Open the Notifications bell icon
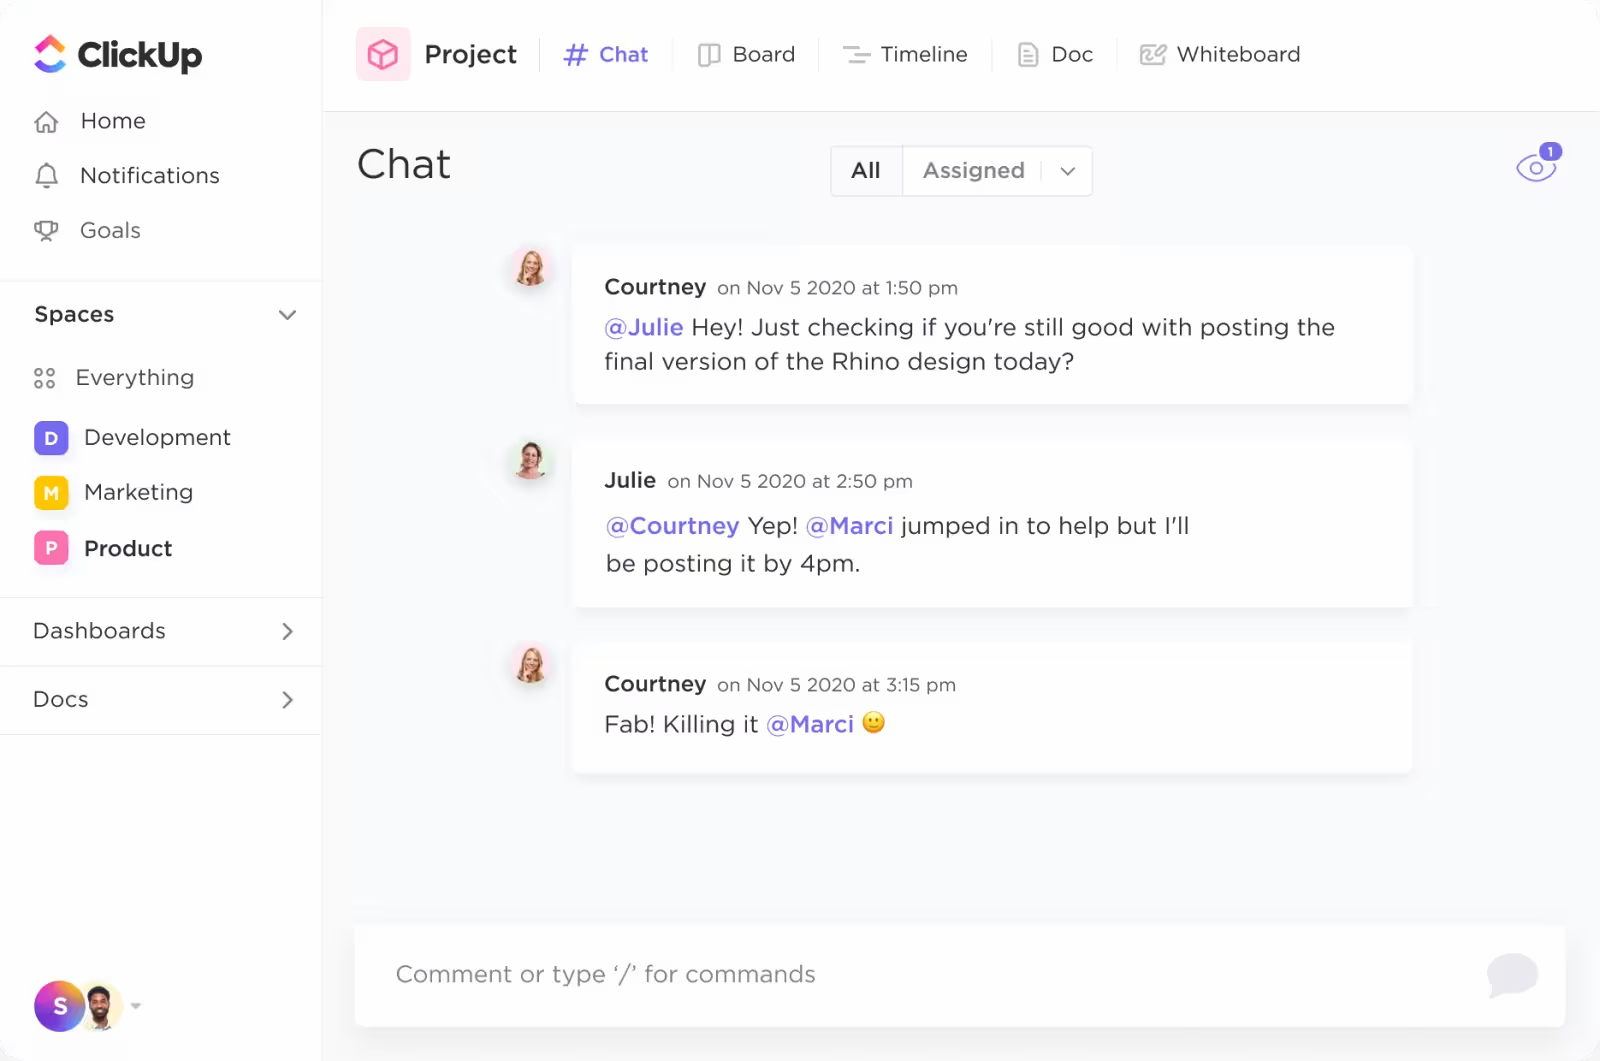1600x1061 pixels. [x=46, y=175]
